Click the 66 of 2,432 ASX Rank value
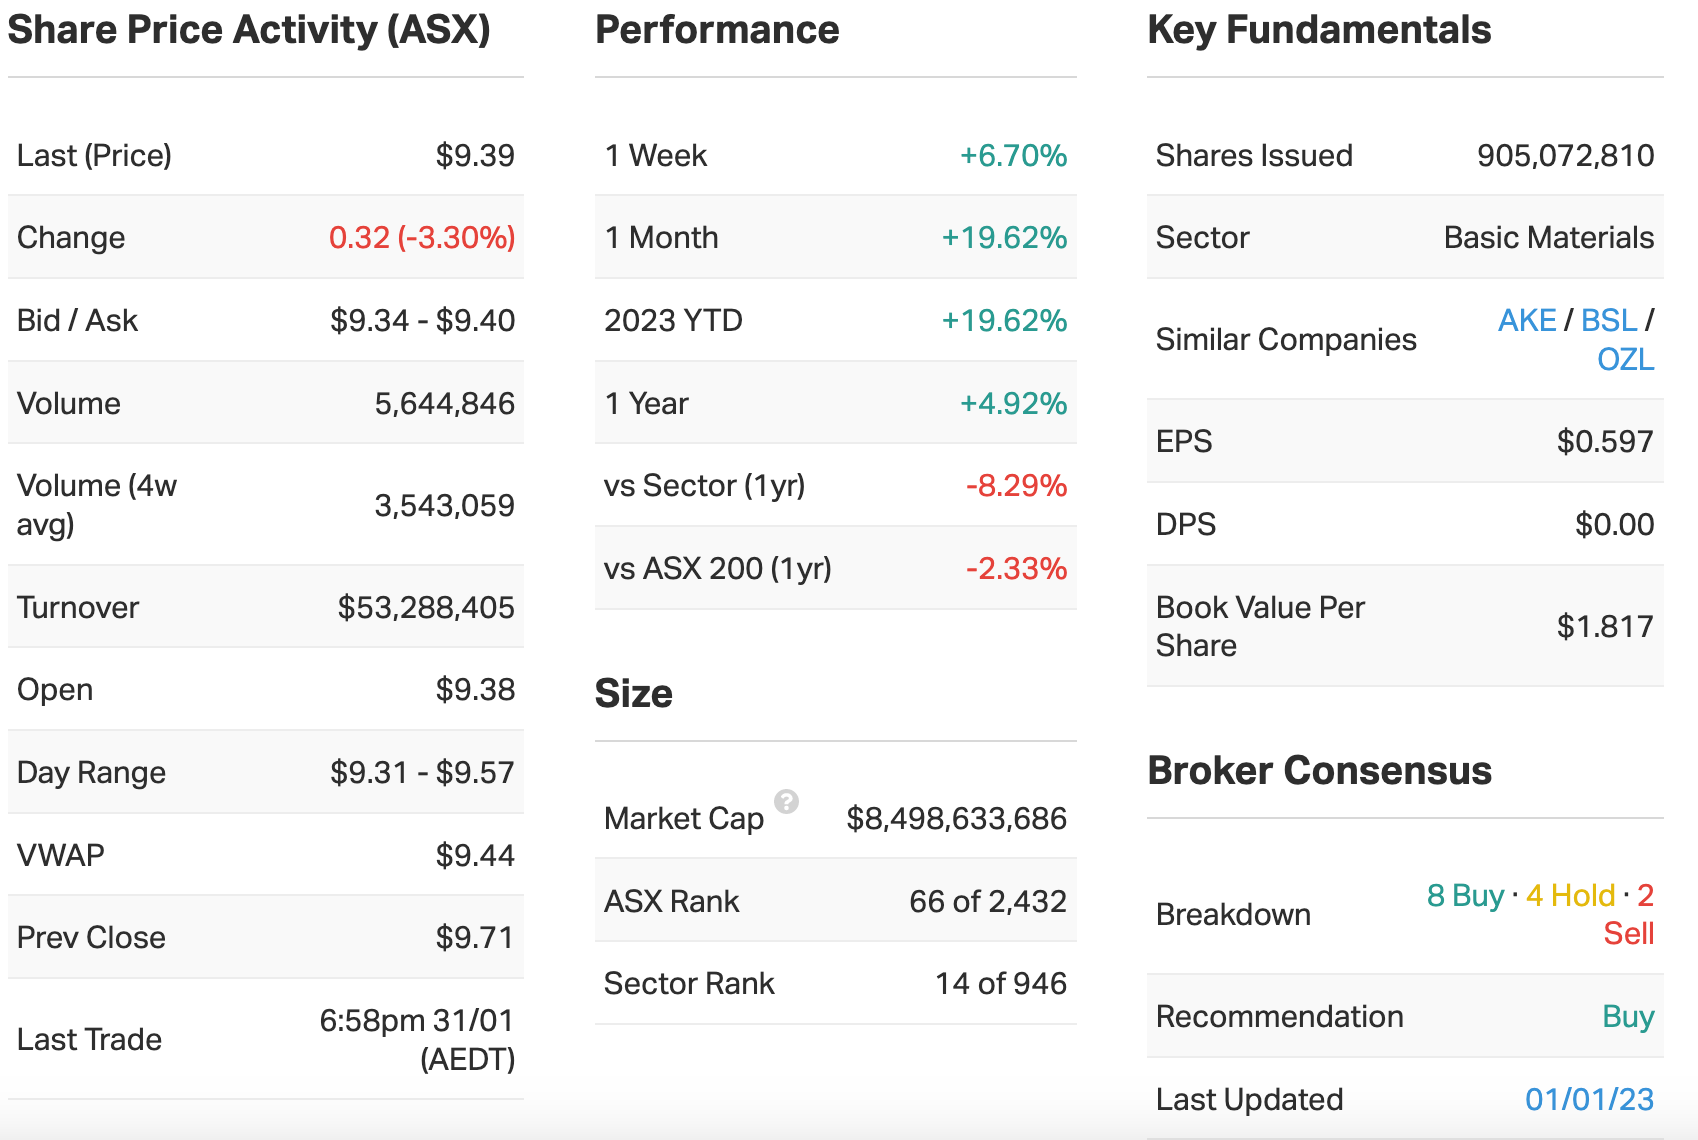The height and width of the screenshot is (1140, 1698). pos(987,901)
